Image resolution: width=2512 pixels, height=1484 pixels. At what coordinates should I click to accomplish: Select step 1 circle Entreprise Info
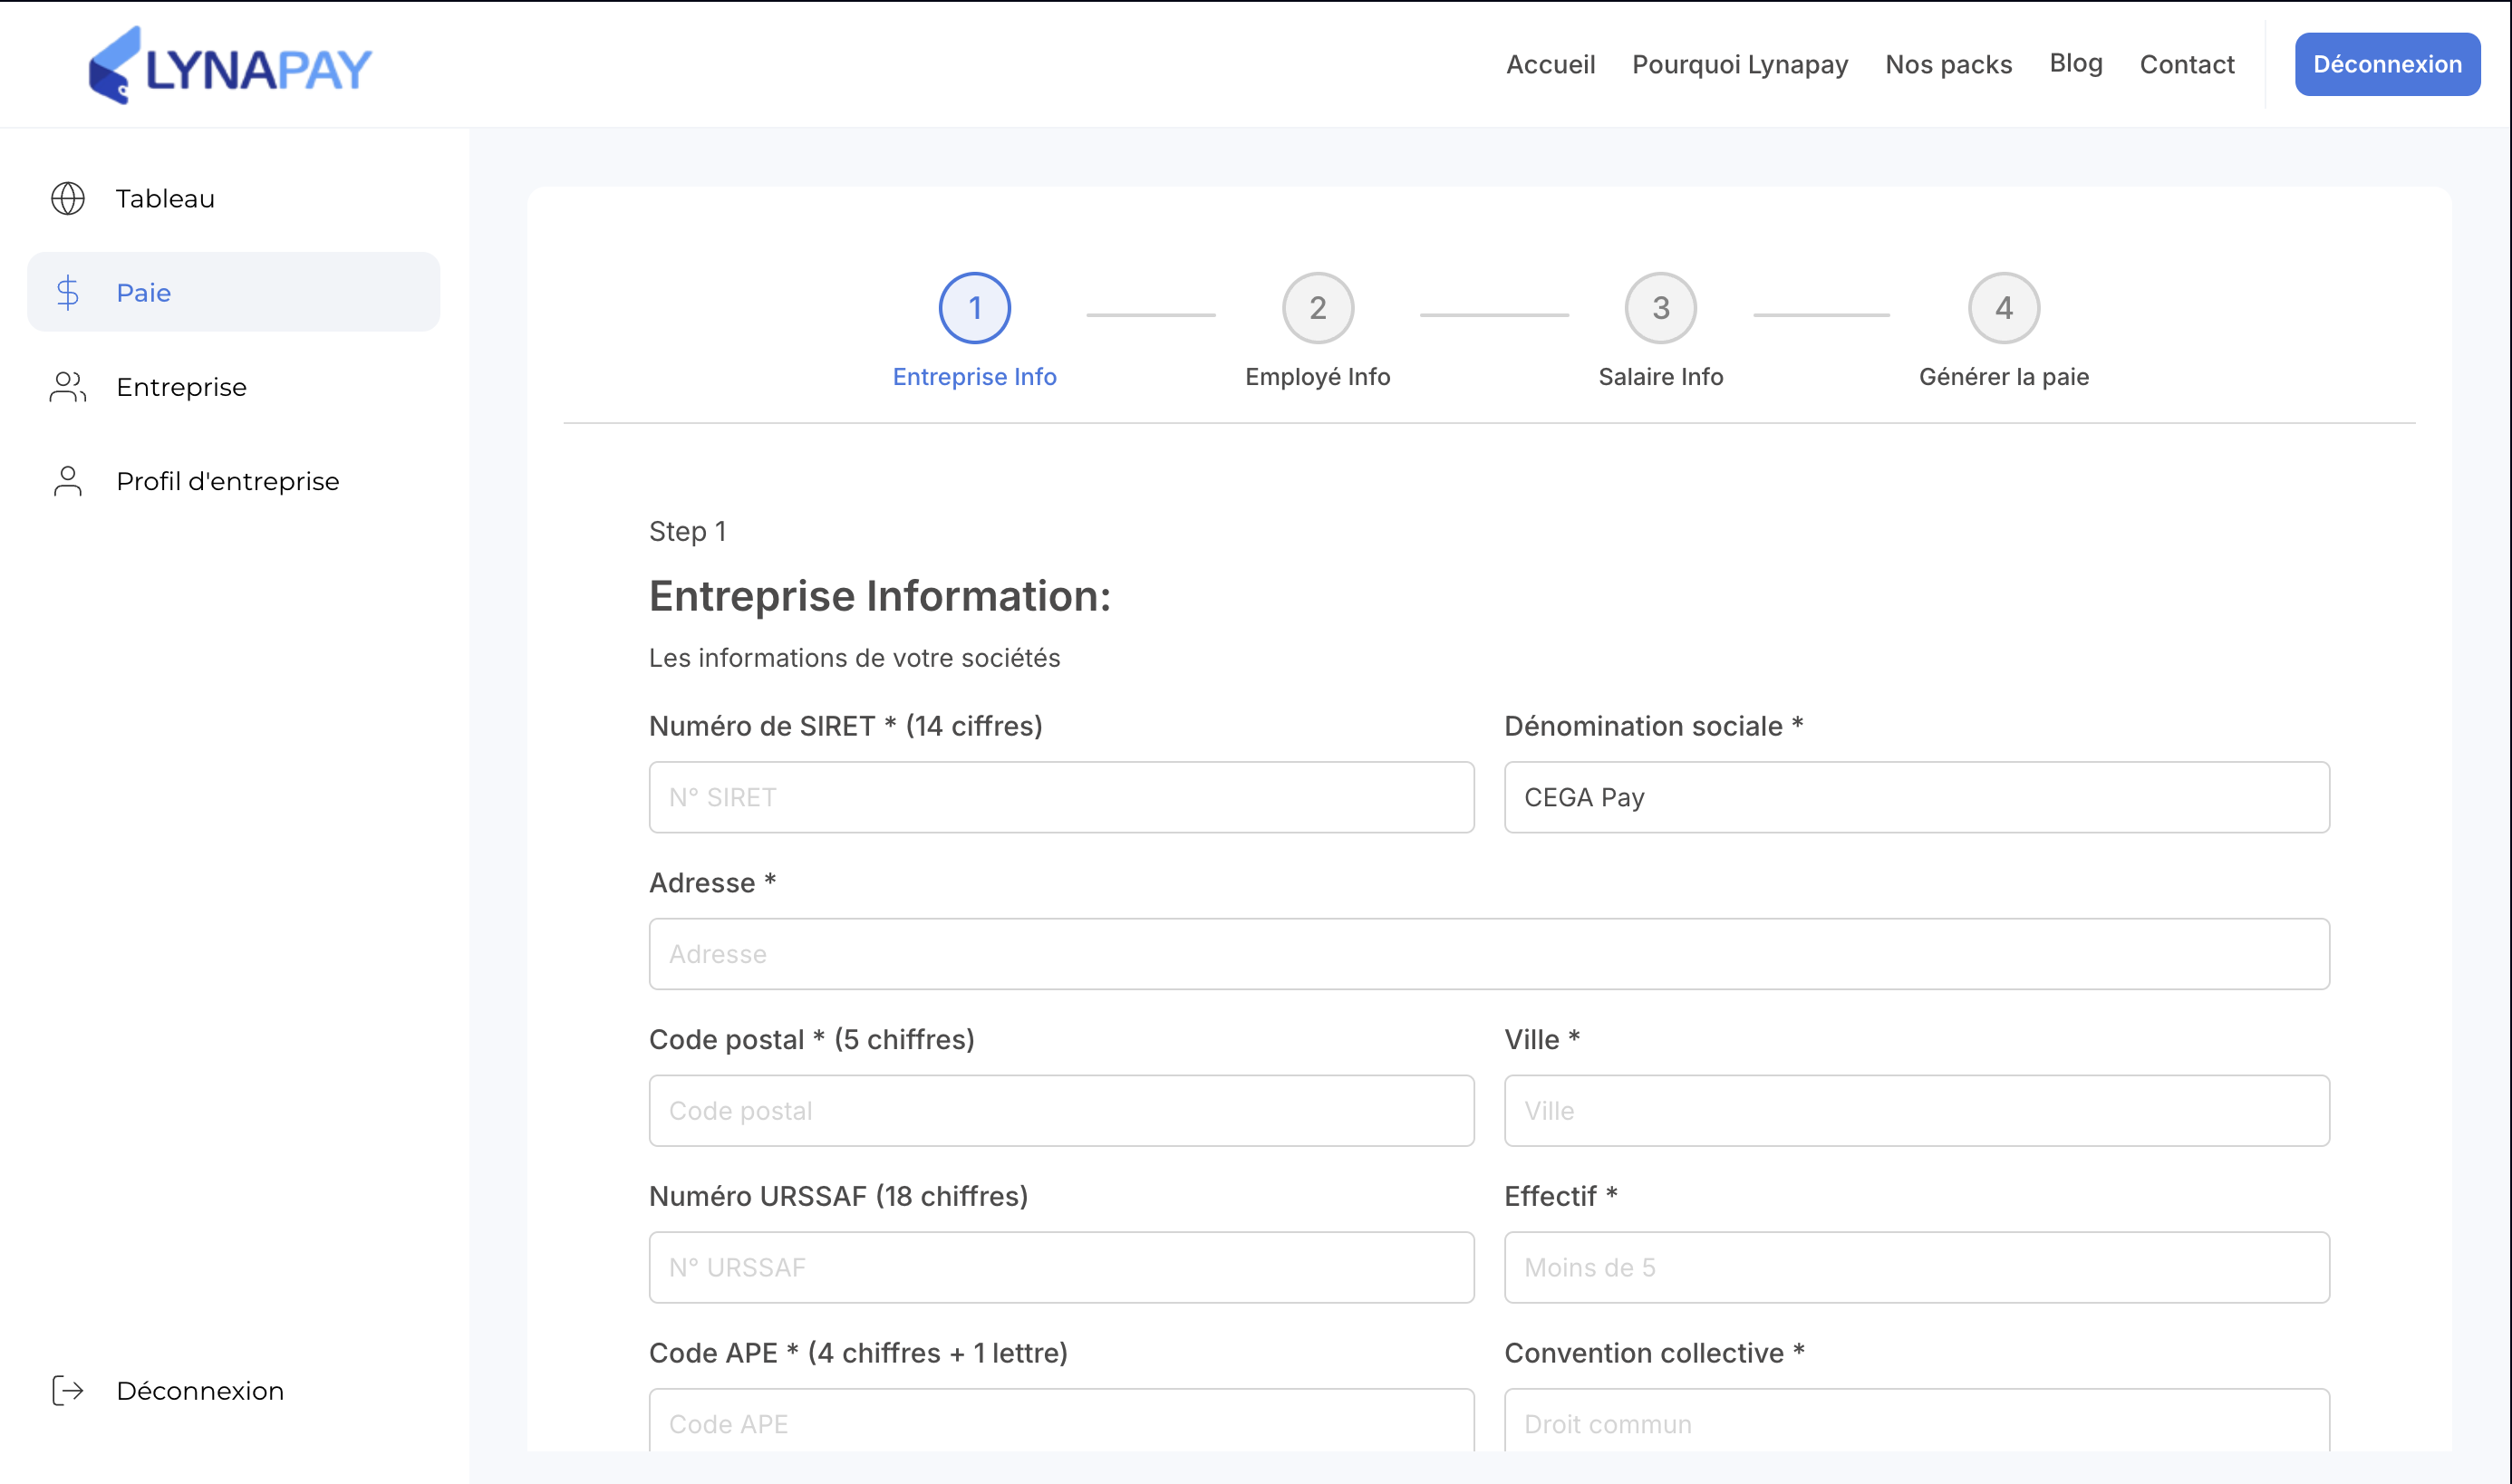[x=975, y=308]
